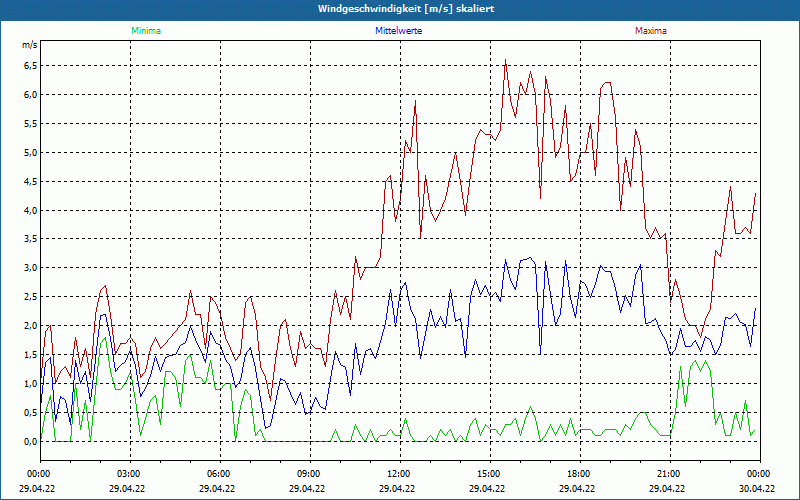Click the 12:00 time axis label
This screenshot has height=500, width=800.
(400, 474)
